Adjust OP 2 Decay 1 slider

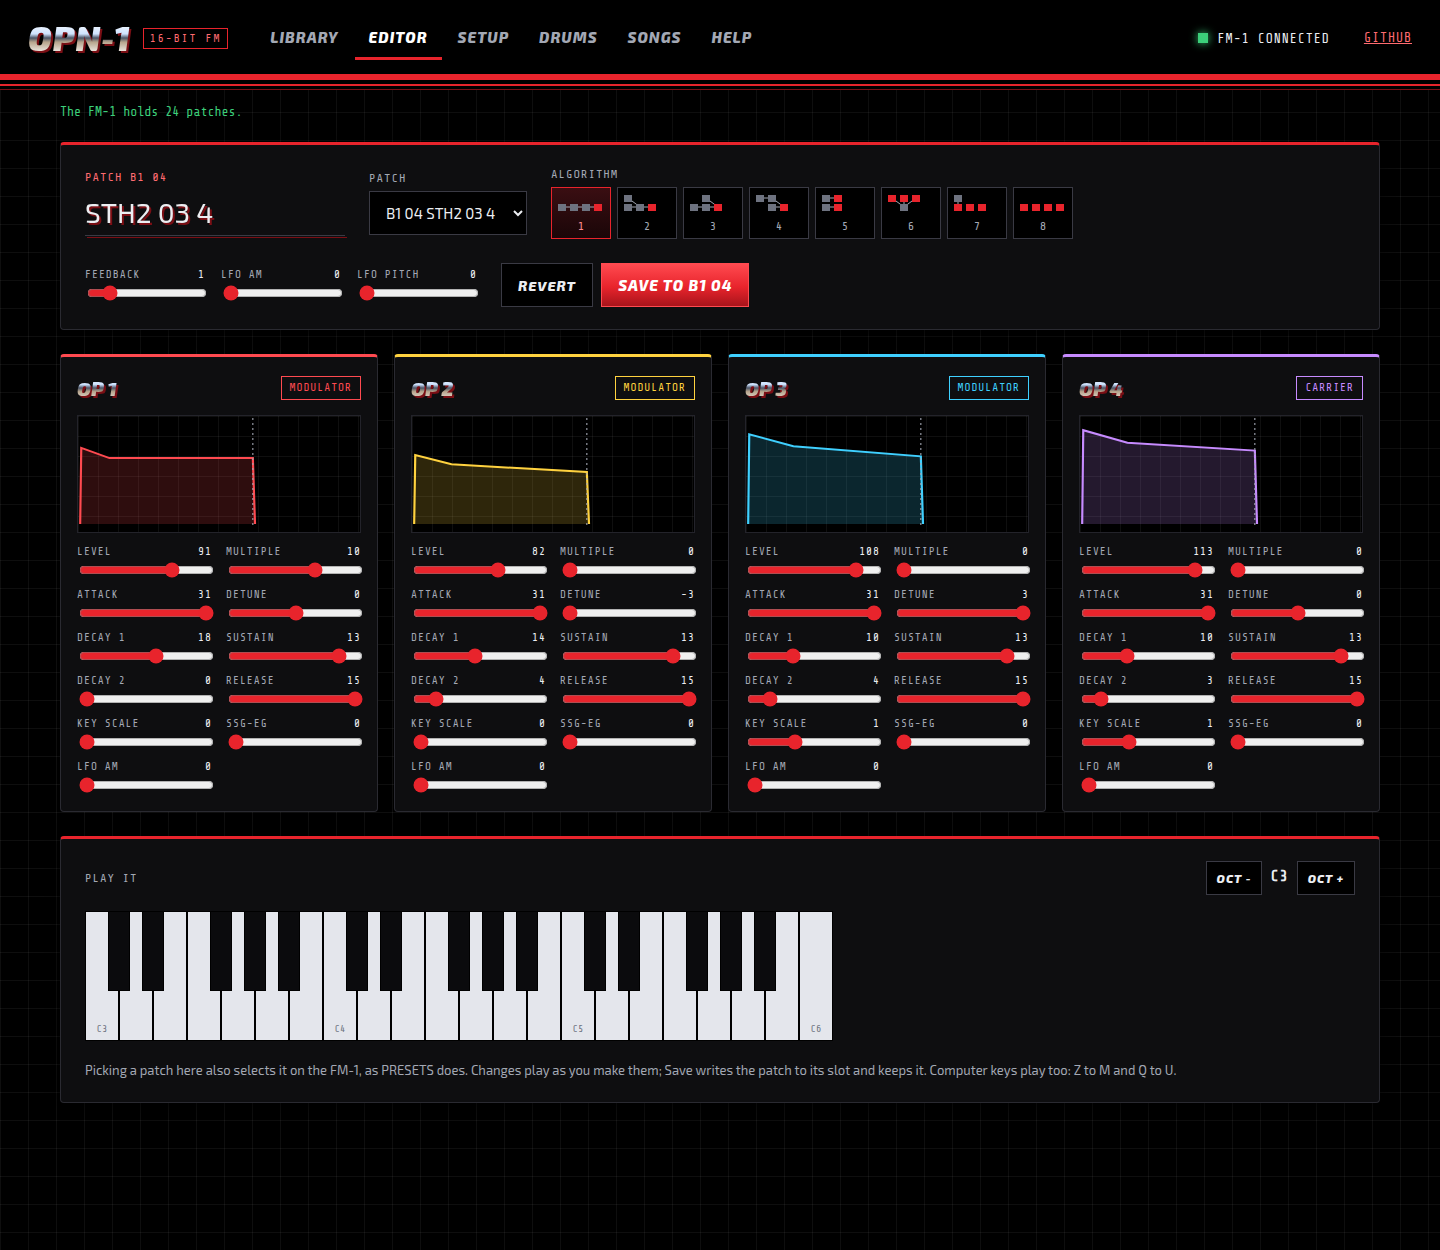point(480,656)
